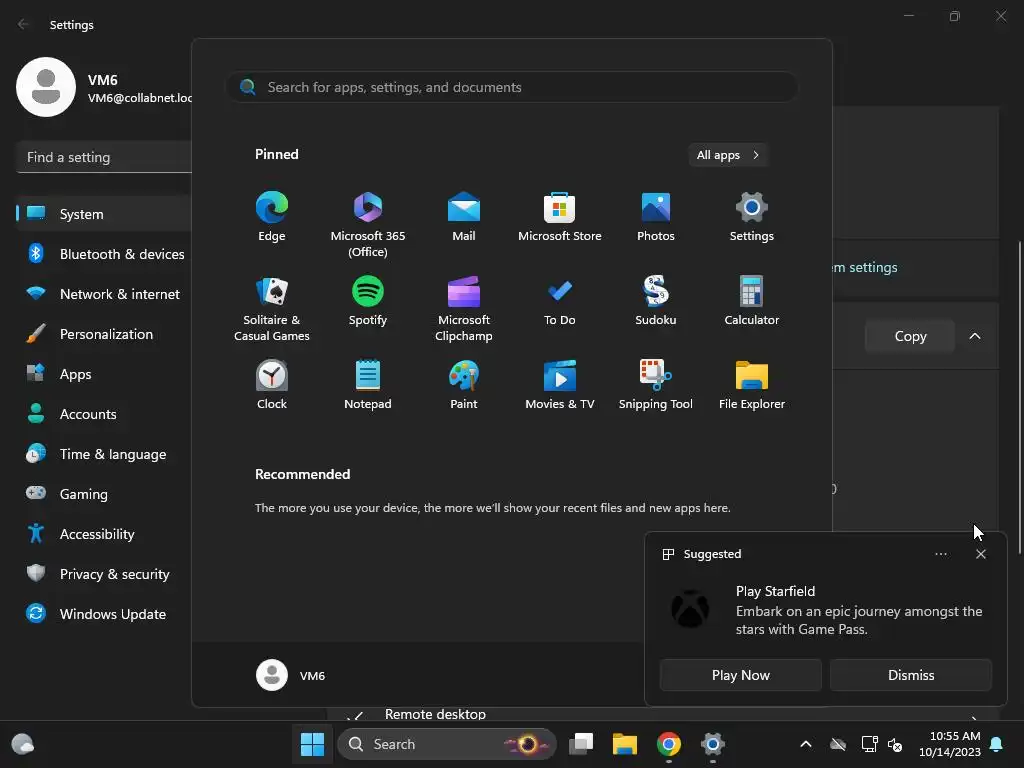Go to Windows Update settings

pyautogui.click(x=104, y=614)
